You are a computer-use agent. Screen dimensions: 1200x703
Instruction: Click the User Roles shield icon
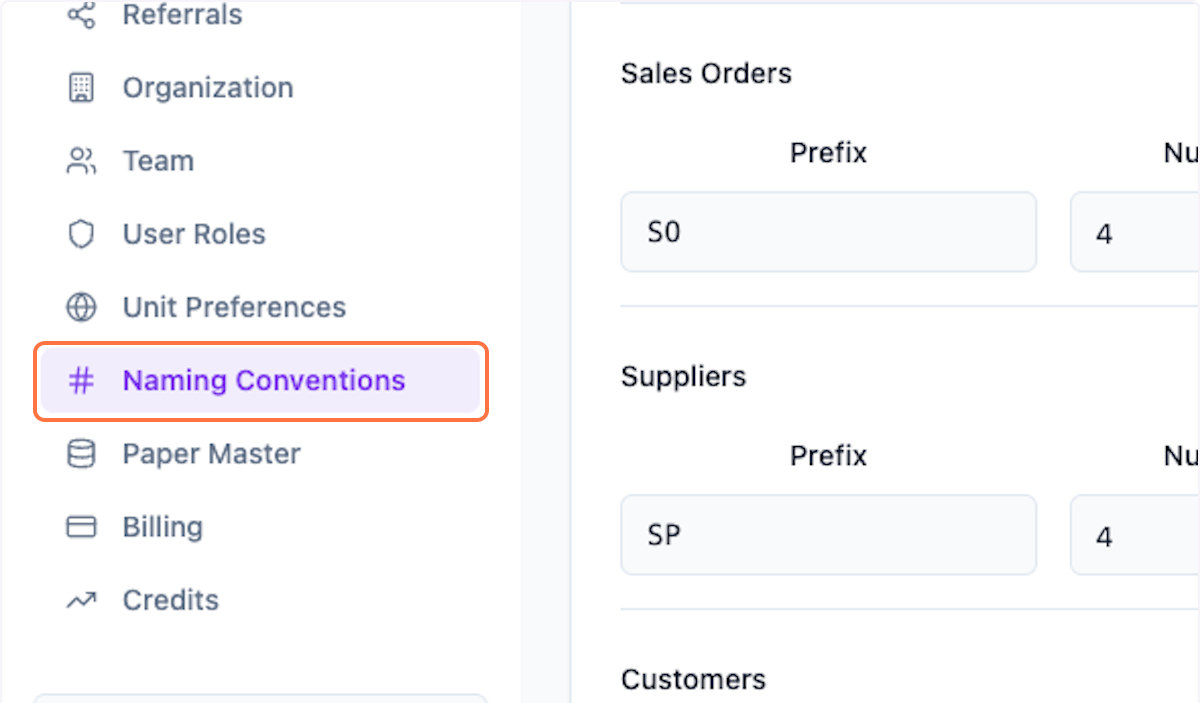pyautogui.click(x=81, y=234)
